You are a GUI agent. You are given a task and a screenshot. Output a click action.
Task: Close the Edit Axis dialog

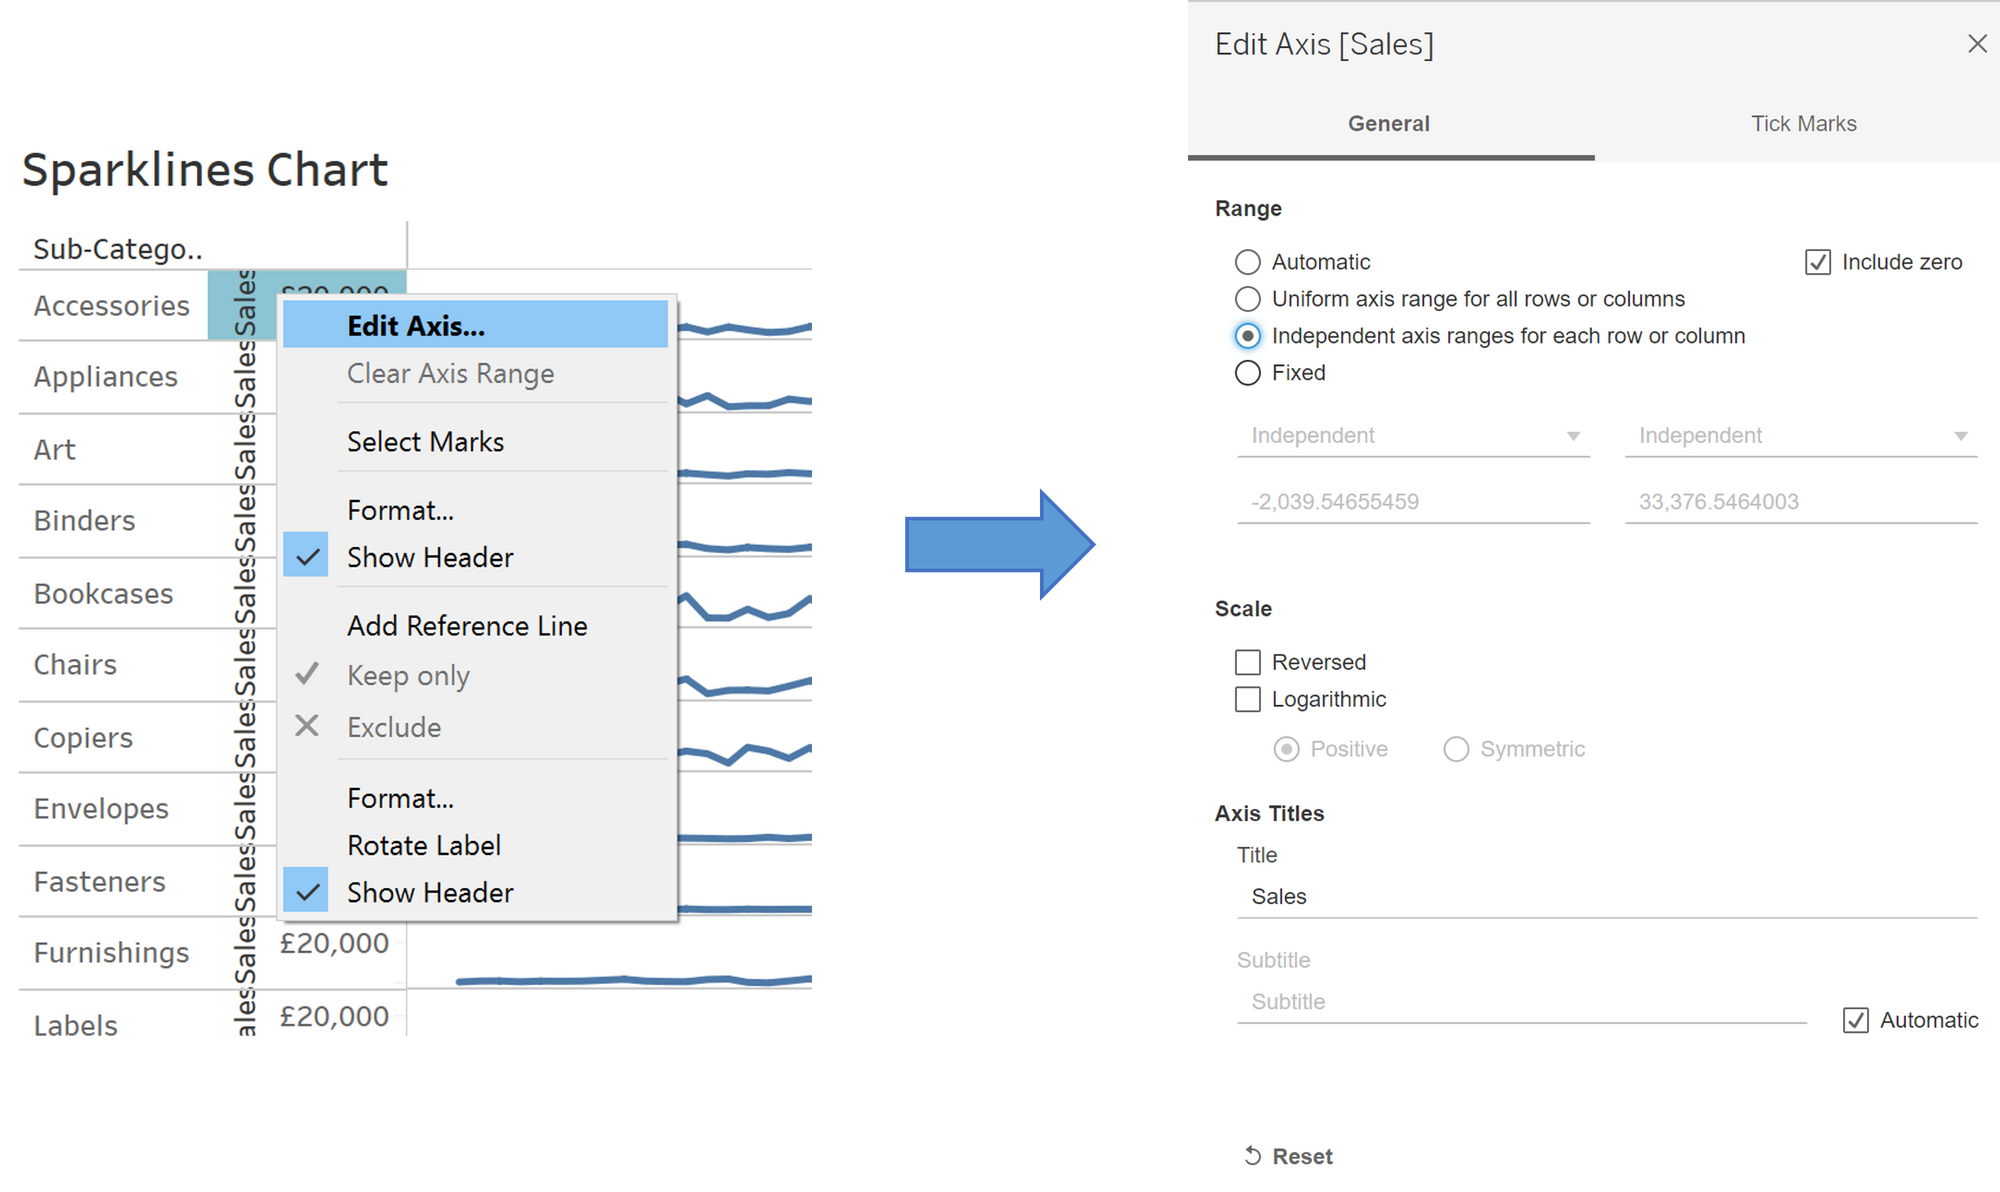coord(1976,44)
